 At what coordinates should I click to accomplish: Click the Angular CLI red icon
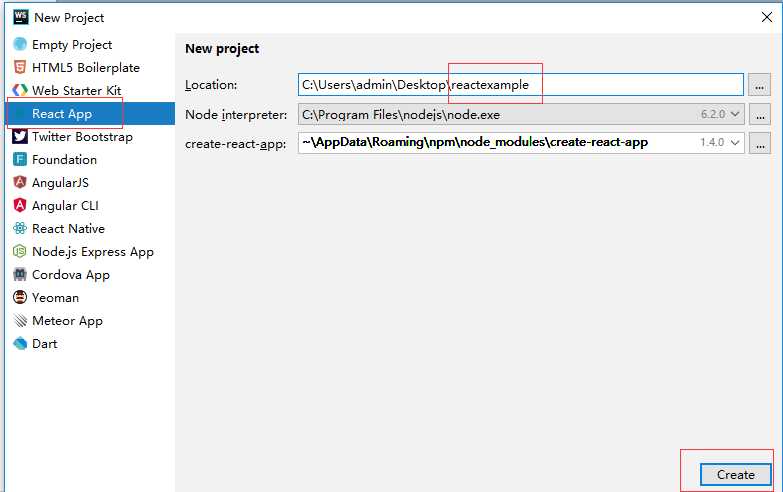pos(20,205)
